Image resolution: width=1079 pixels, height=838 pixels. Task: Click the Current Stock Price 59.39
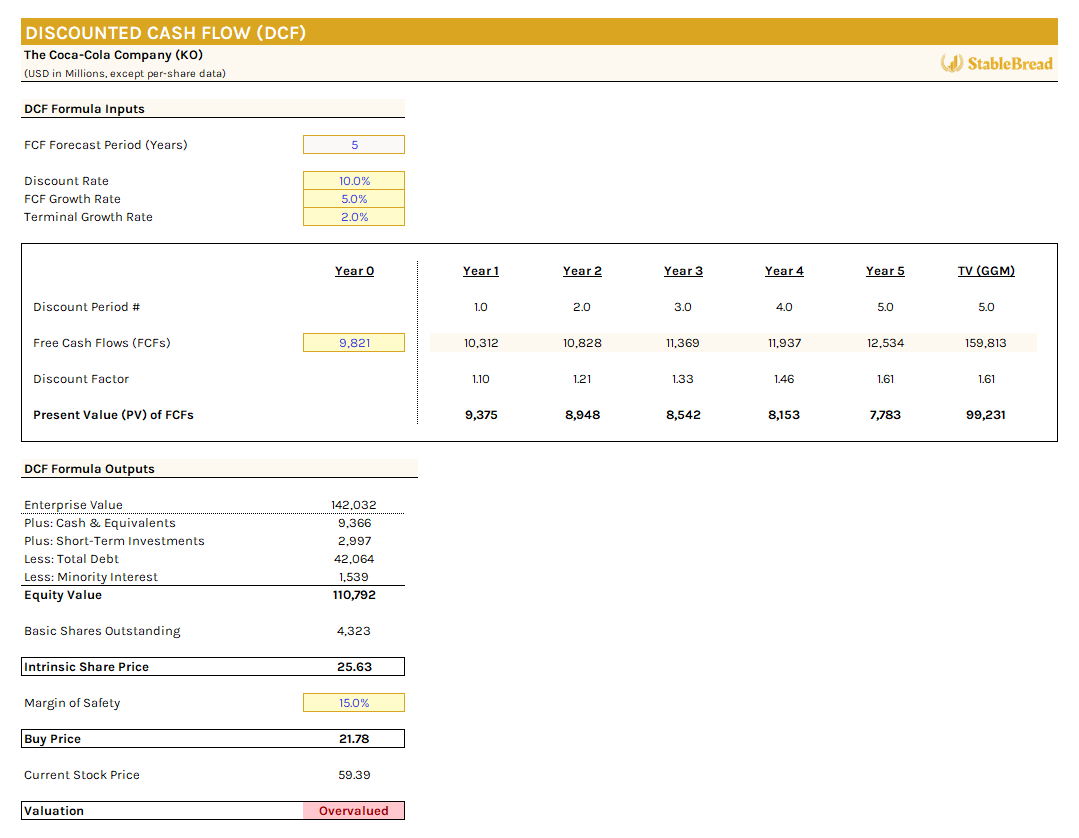click(353, 774)
